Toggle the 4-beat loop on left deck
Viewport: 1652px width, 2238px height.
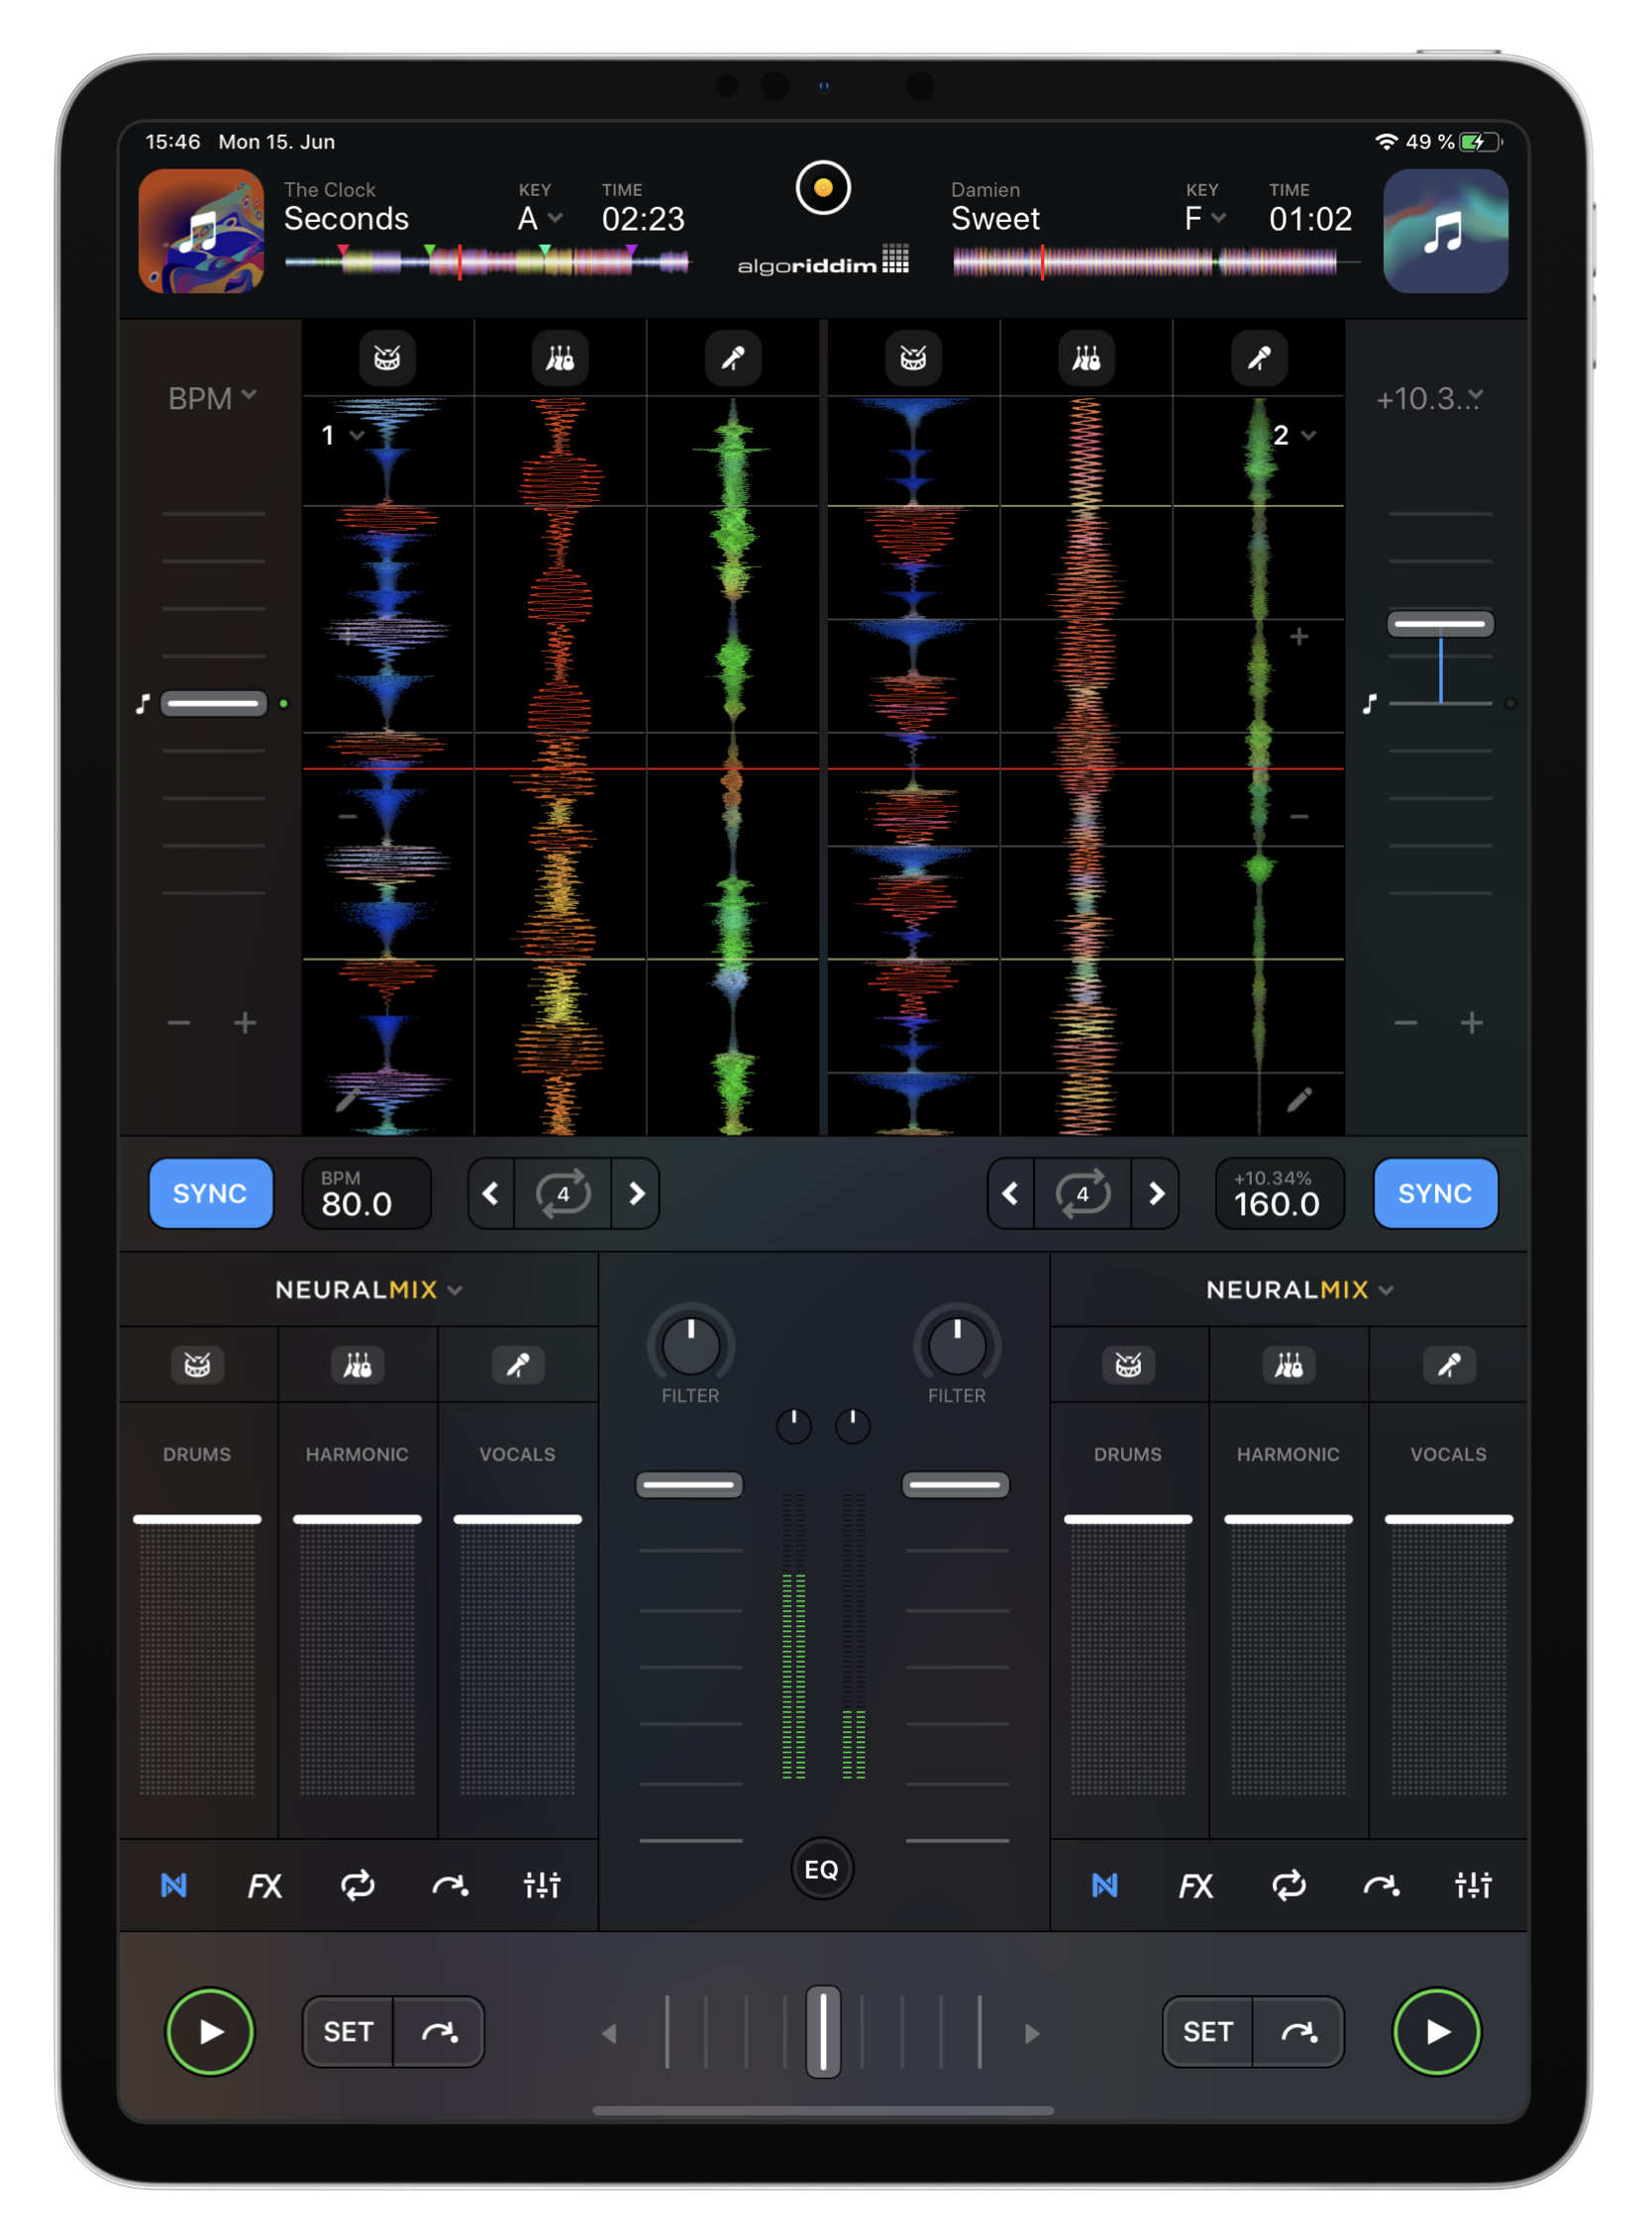563,1193
